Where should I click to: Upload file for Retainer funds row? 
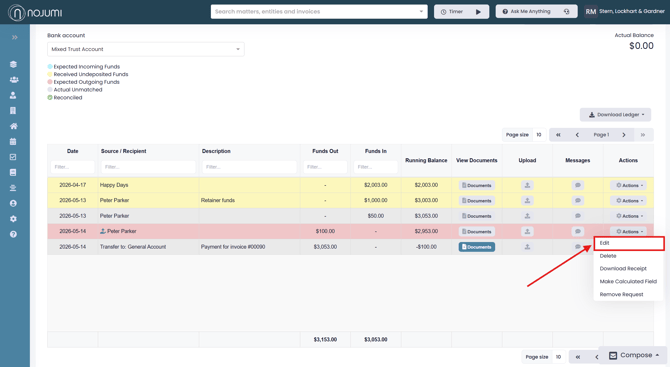527,201
